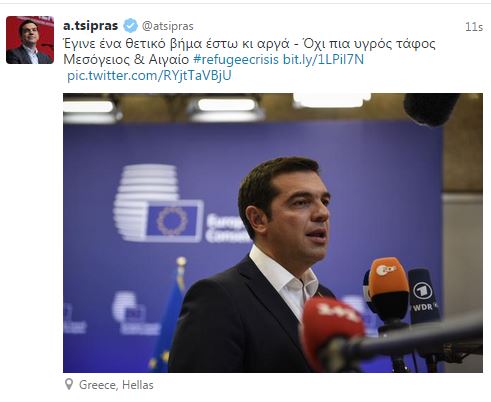Open the @atsipras handle link

168,26
